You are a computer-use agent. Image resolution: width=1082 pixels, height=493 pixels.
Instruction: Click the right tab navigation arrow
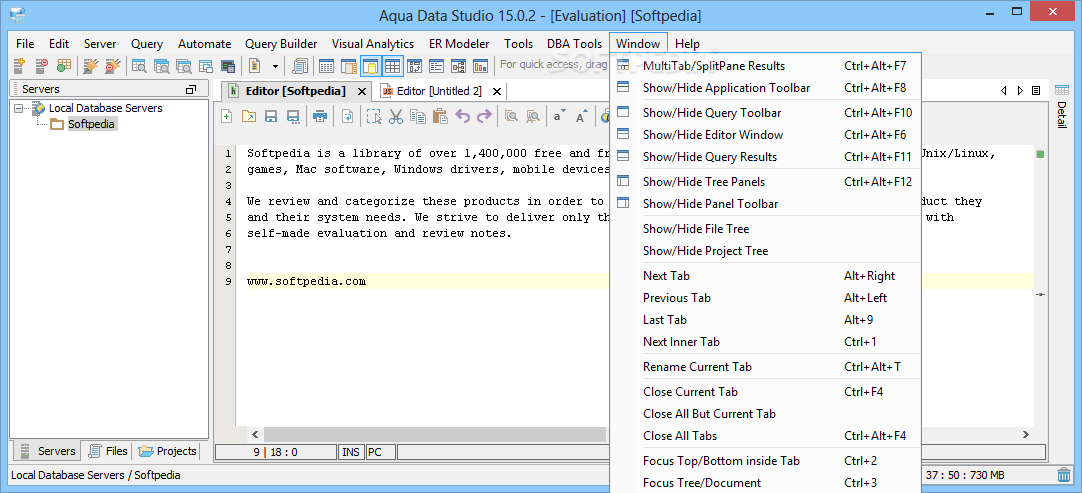pyautogui.click(x=1020, y=90)
